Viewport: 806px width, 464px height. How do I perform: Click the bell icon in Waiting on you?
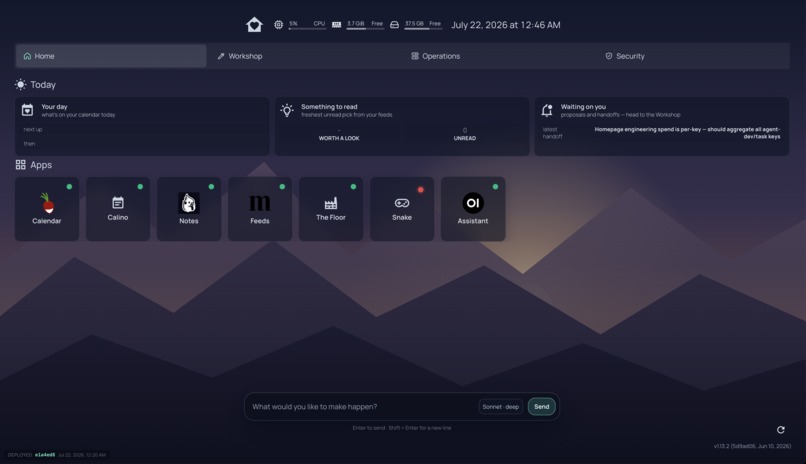coord(546,110)
